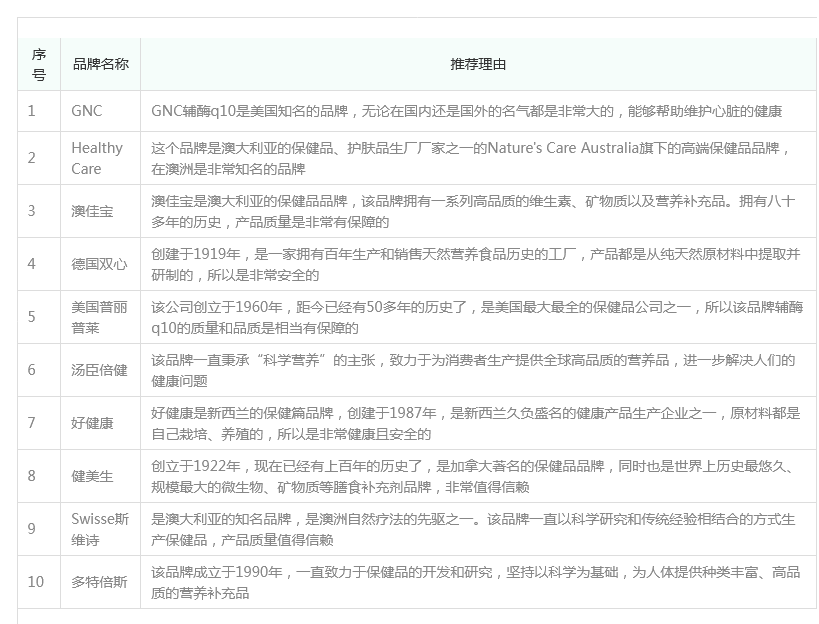
Task: Click the 序号 column header
Action: (x=39, y=64)
